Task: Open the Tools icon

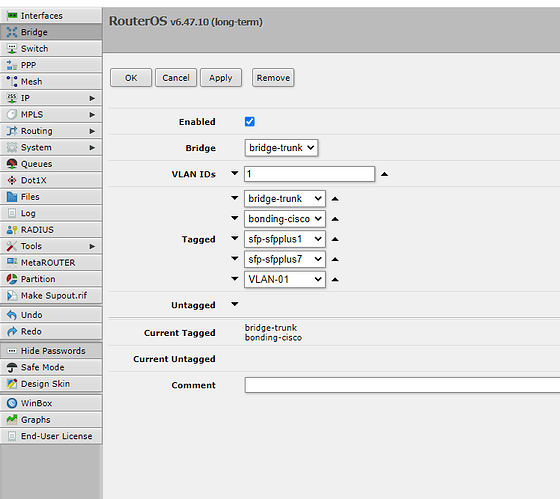Action: point(12,246)
